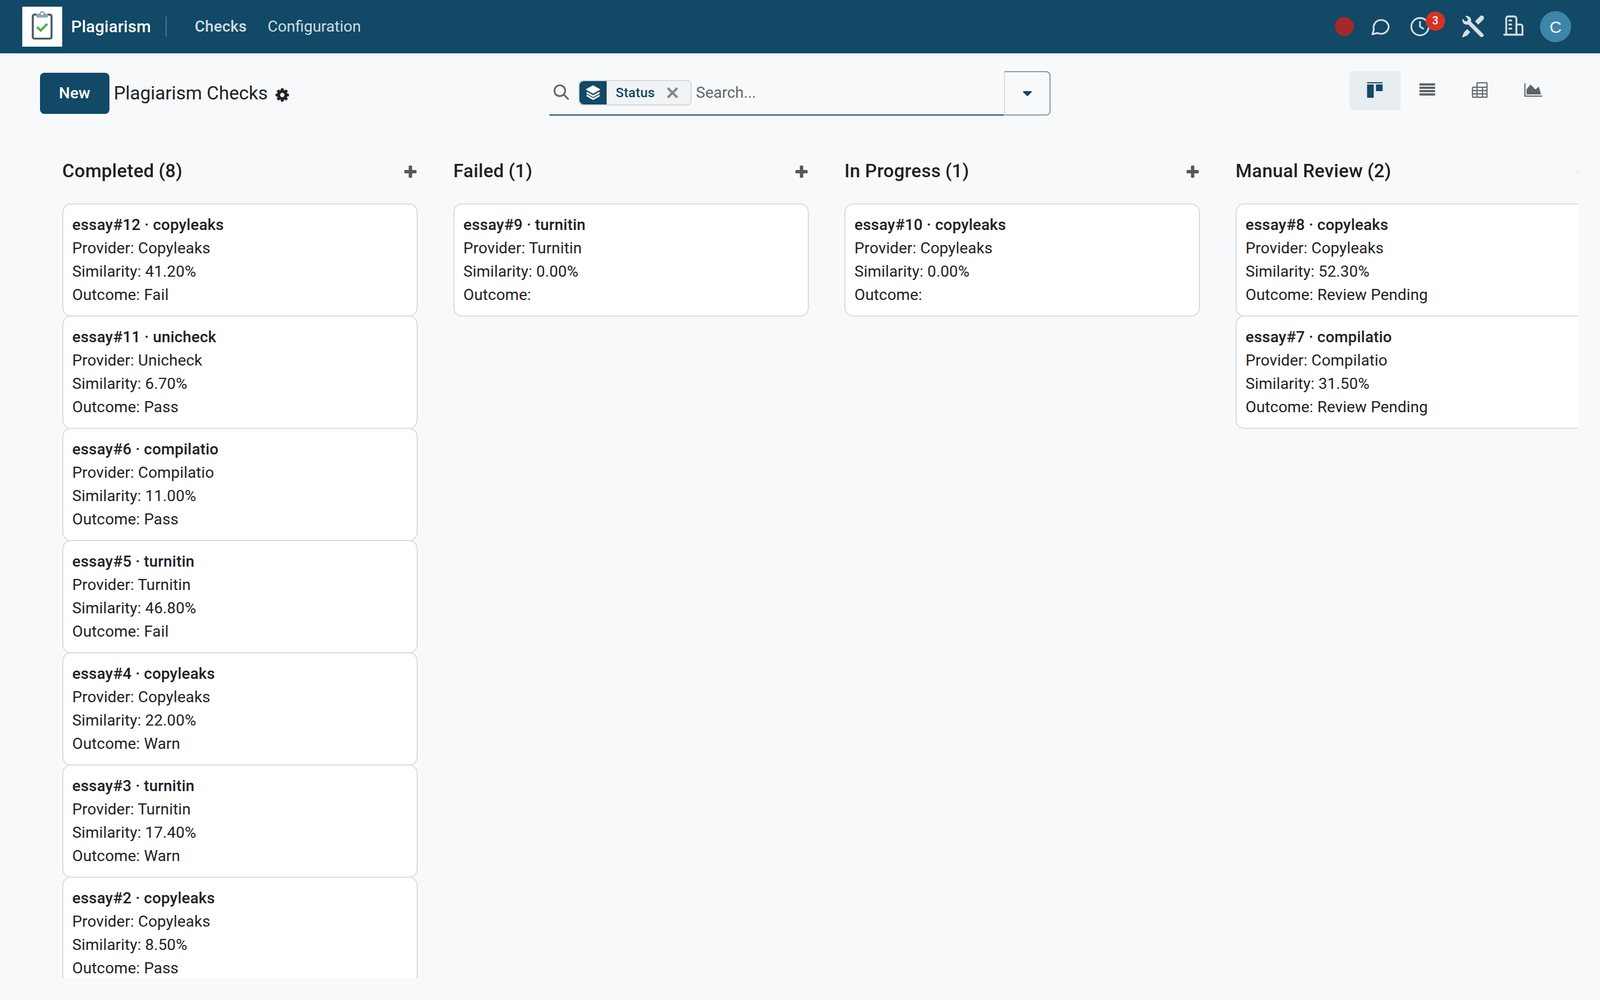This screenshot has height=1000, width=1600.
Task: Open the essay#9 turnitin failed card
Action: [631, 260]
